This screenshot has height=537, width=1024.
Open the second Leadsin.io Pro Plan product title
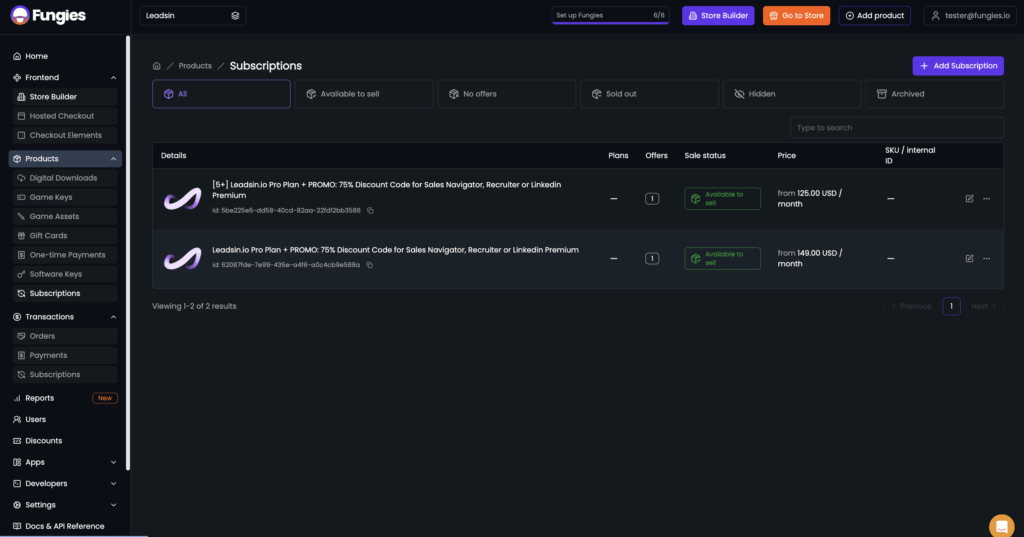point(395,250)
